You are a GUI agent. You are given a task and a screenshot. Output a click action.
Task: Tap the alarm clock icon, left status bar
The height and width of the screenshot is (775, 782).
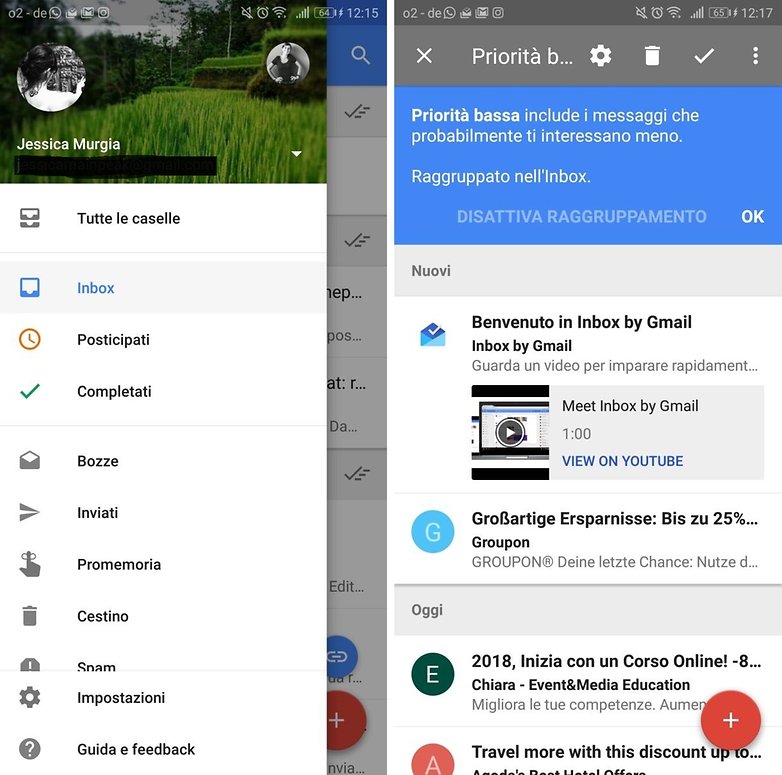262,12
